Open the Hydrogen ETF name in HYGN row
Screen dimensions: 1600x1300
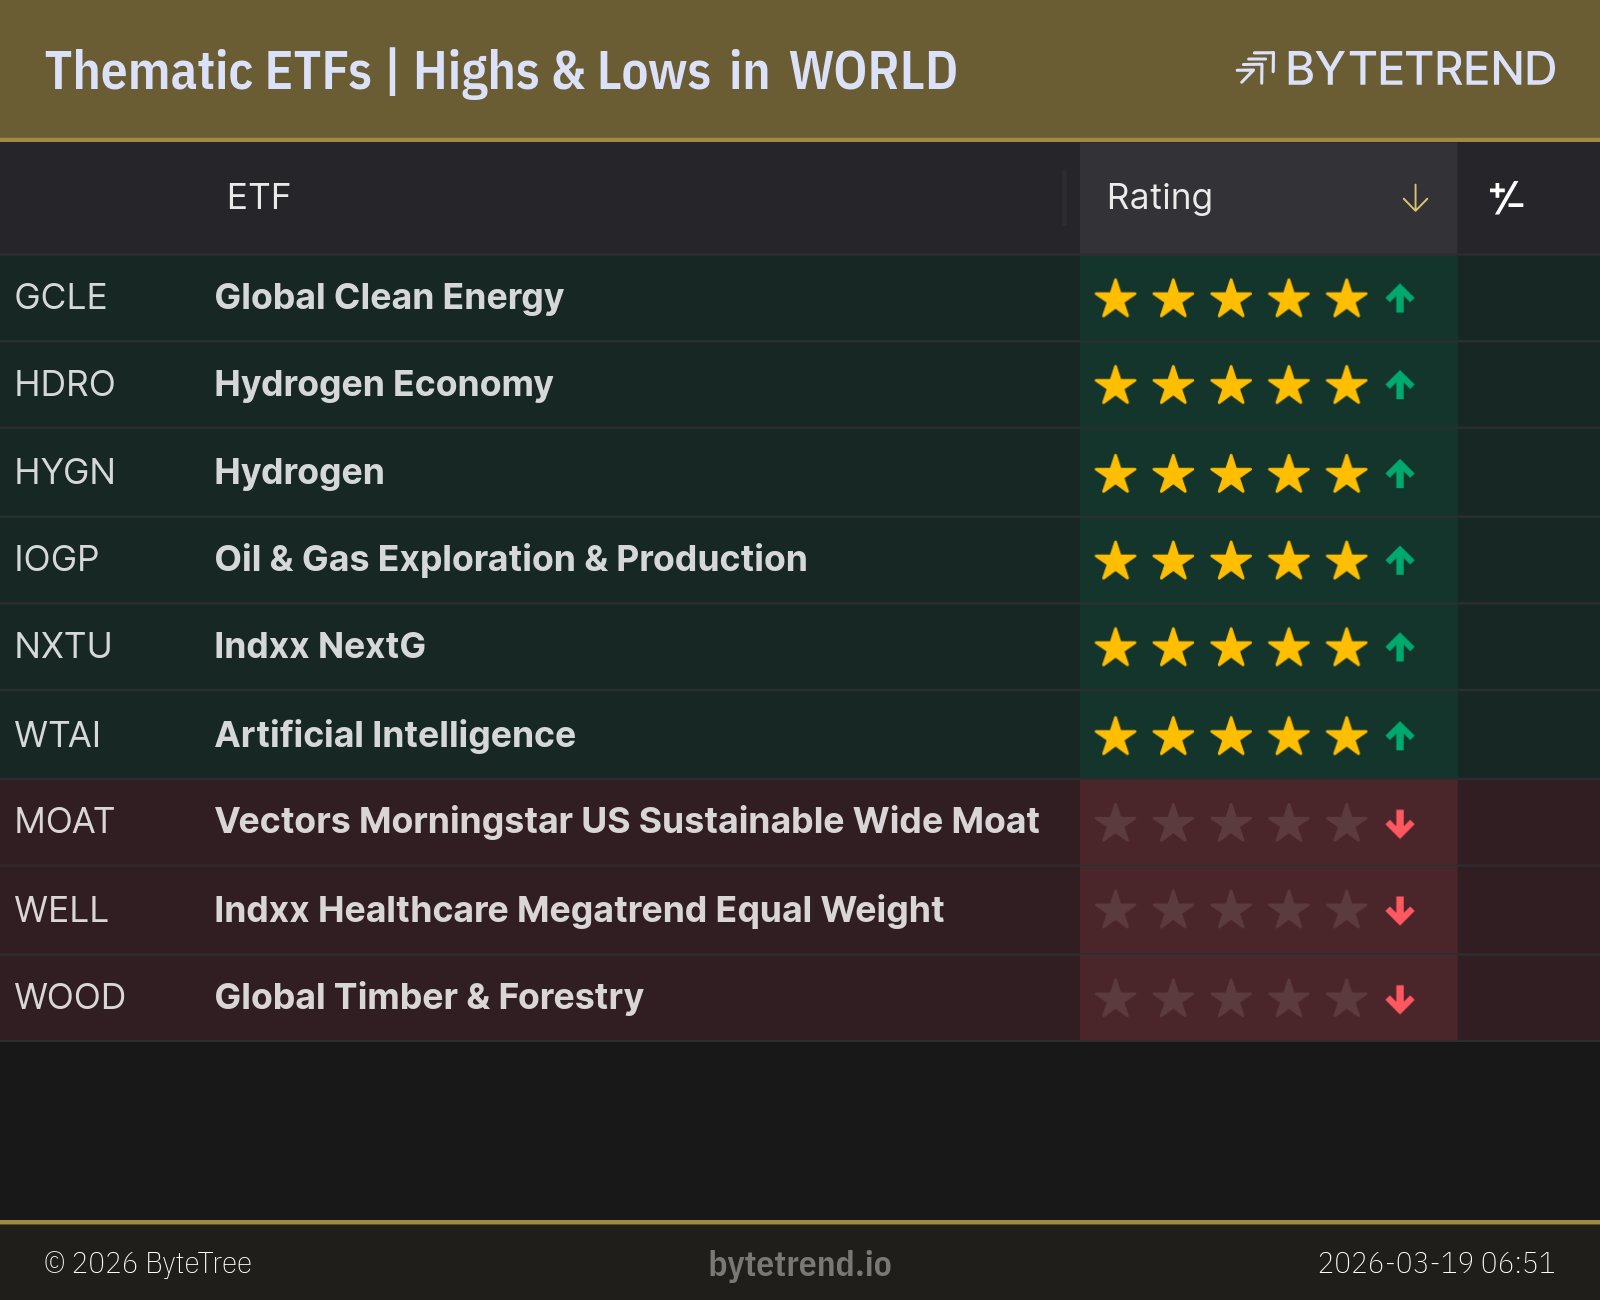(x=300, y=472)
